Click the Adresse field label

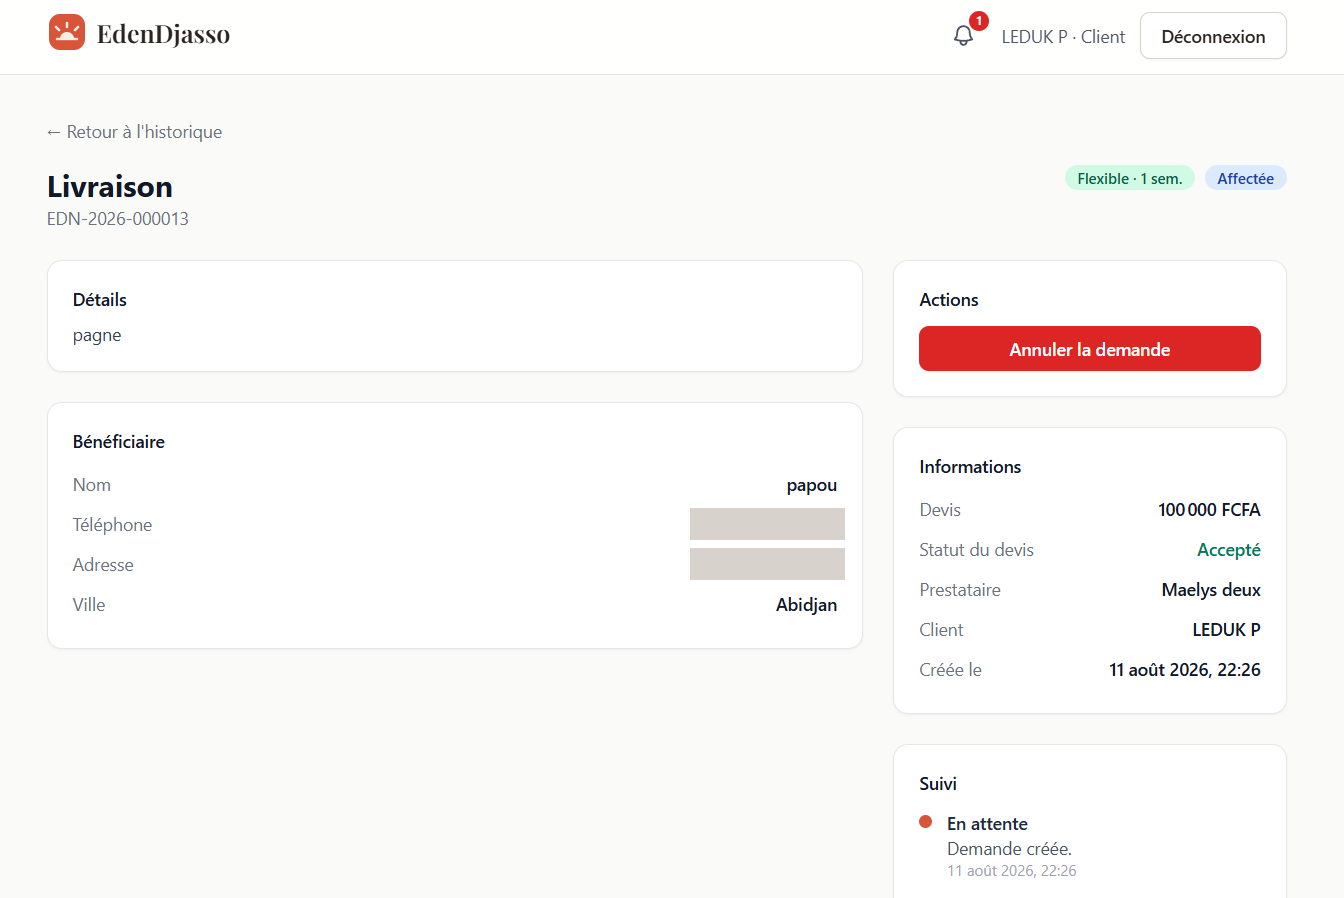pyautogui.click(x=103, y=565)
